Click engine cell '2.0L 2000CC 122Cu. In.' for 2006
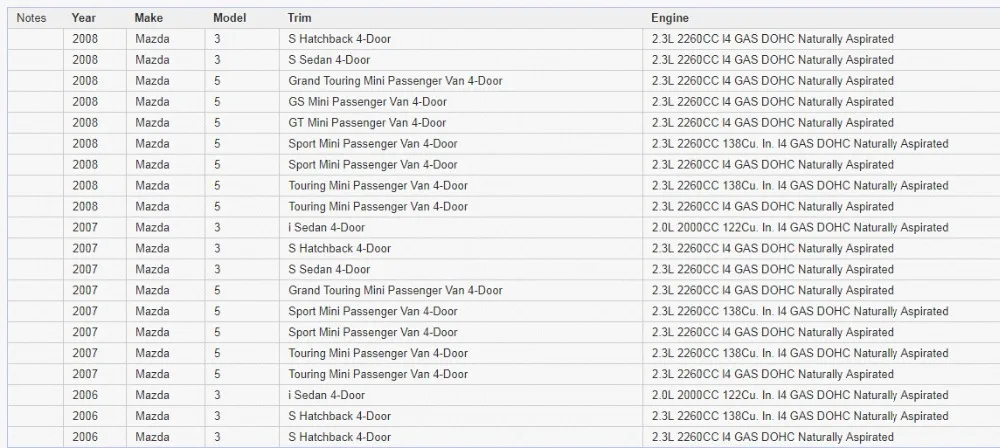This screenshot has height=448, width=1000. 821,395
